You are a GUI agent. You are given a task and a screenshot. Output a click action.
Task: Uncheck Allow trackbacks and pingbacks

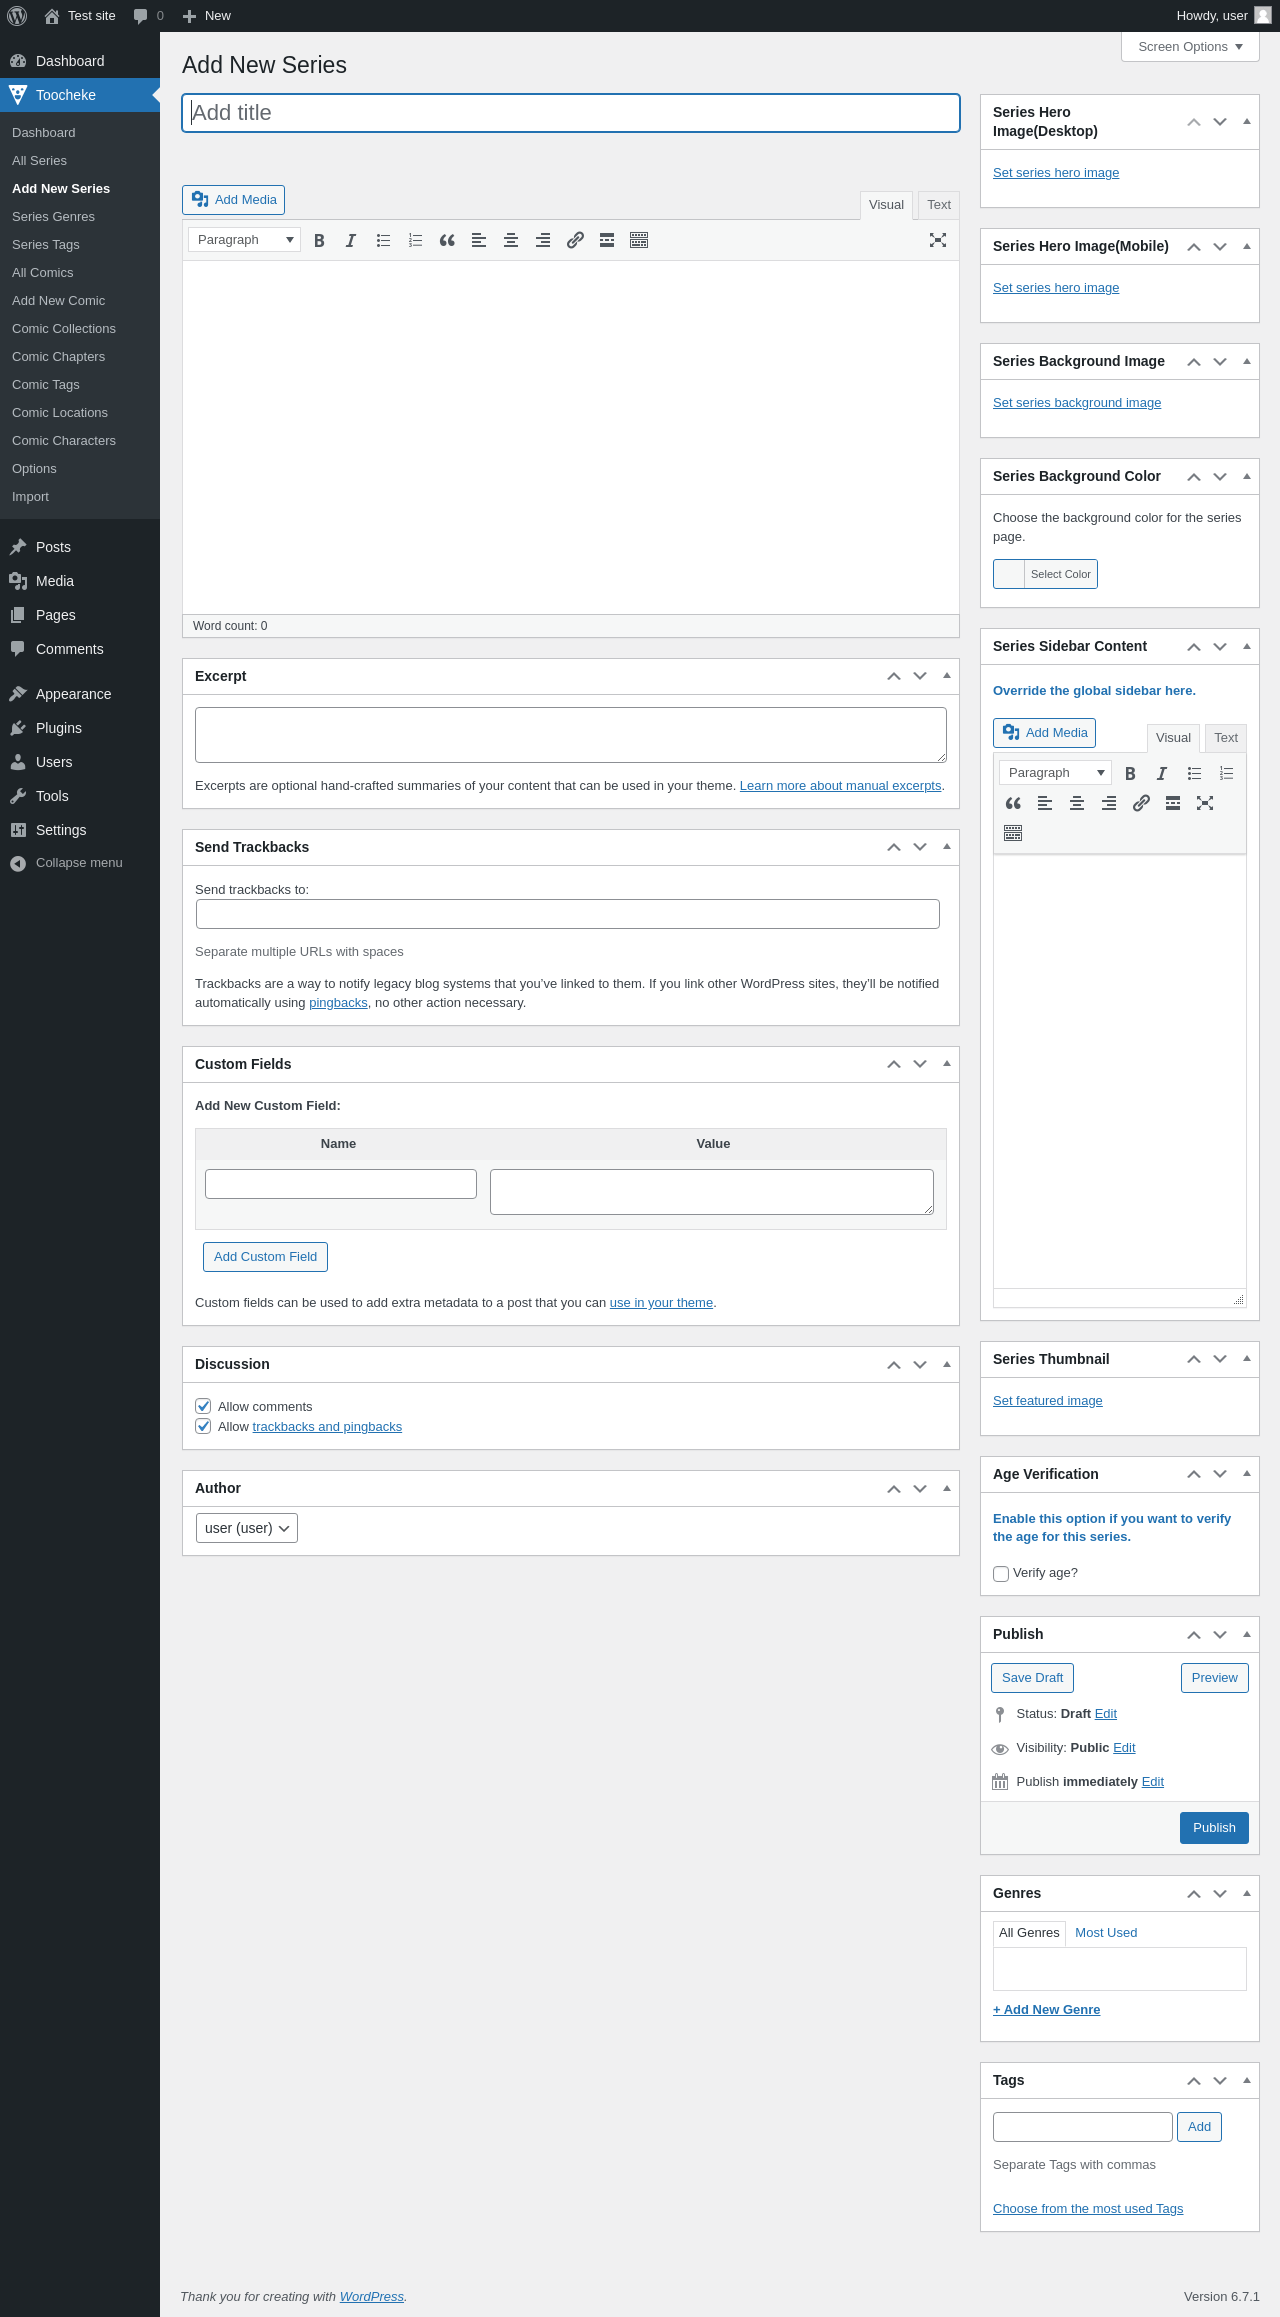pyautogui.click(x=204, y=1426)
